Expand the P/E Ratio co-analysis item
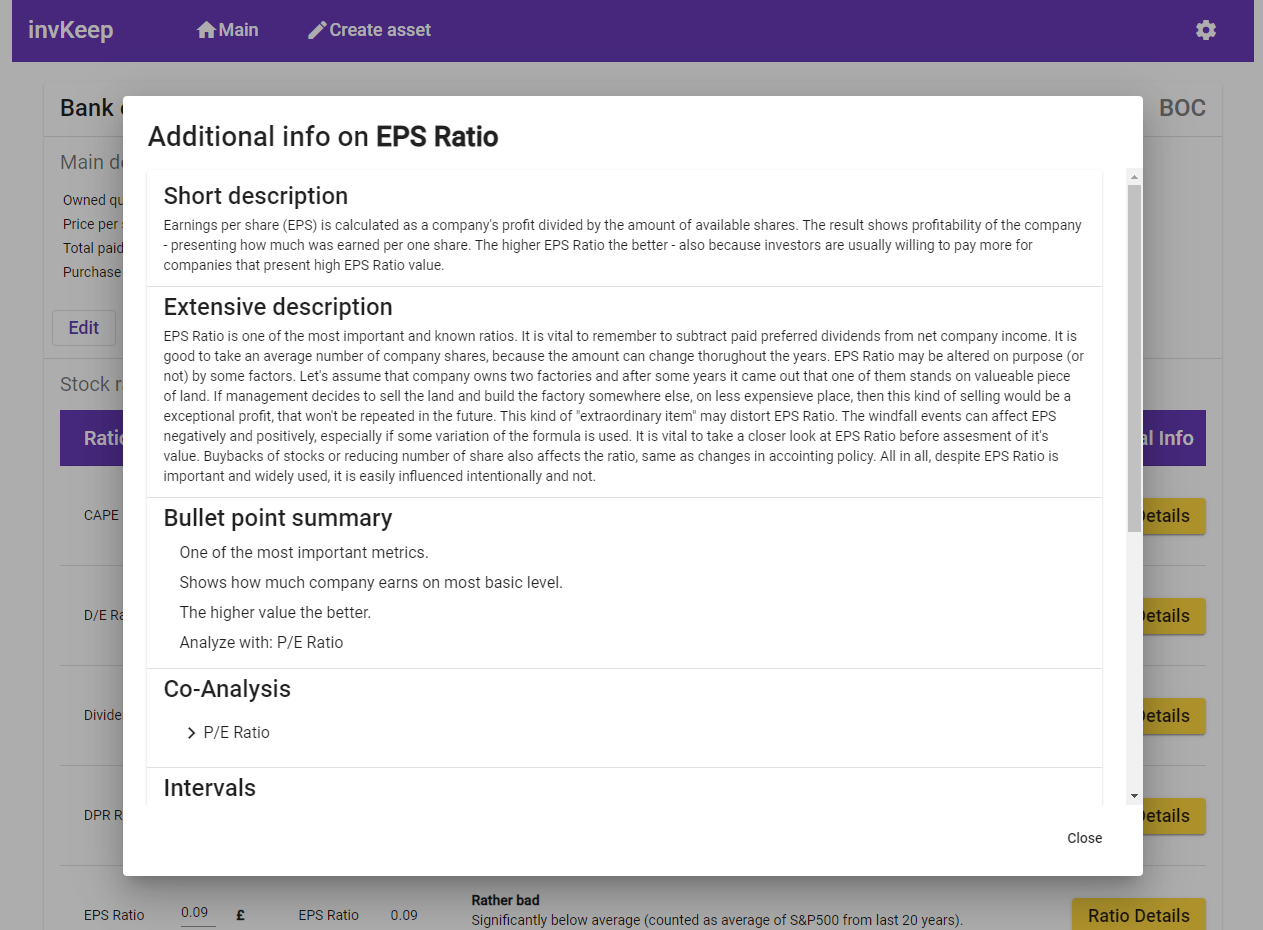This screenshot has height=930, width=1263. pos(228,732)
